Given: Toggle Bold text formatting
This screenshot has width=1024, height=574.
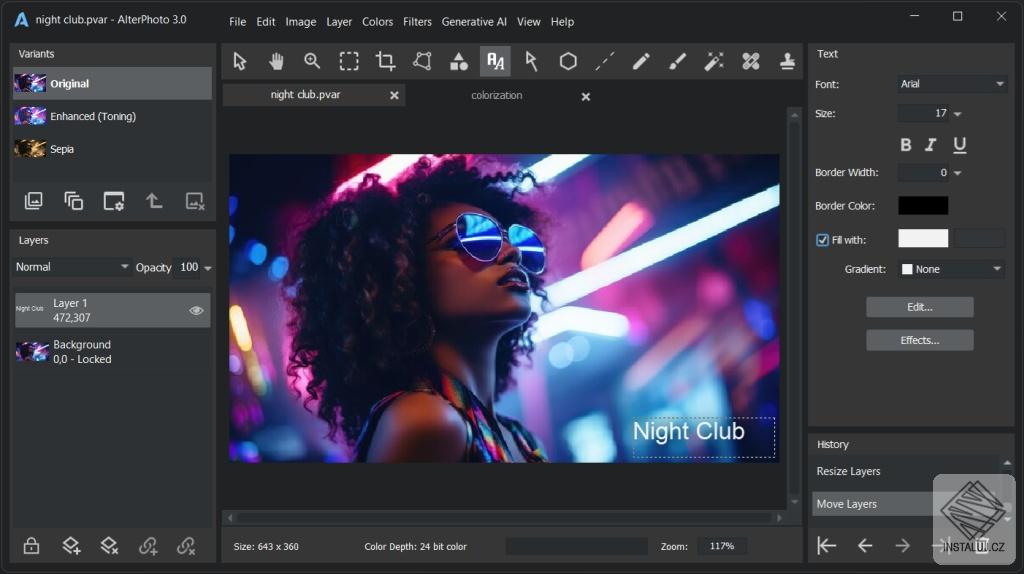Looking at the screenshot, I should pyautogui.click(x=906, y=145).
